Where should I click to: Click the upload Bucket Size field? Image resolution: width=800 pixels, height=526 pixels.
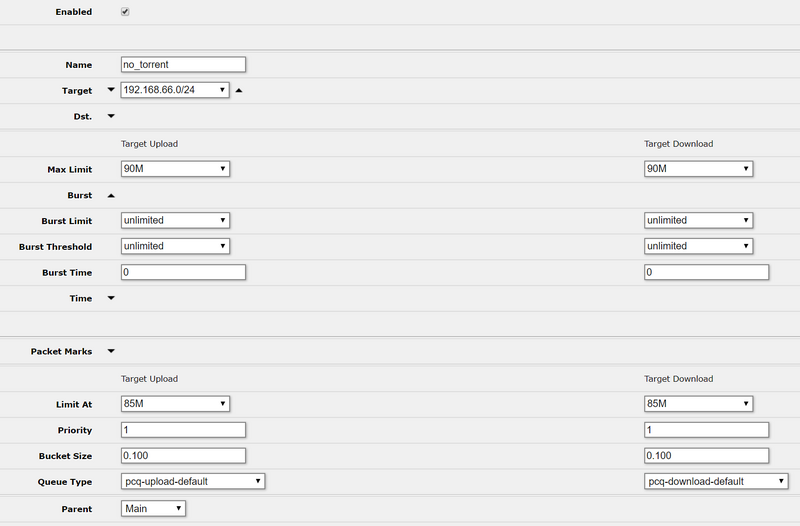(183, 456)
